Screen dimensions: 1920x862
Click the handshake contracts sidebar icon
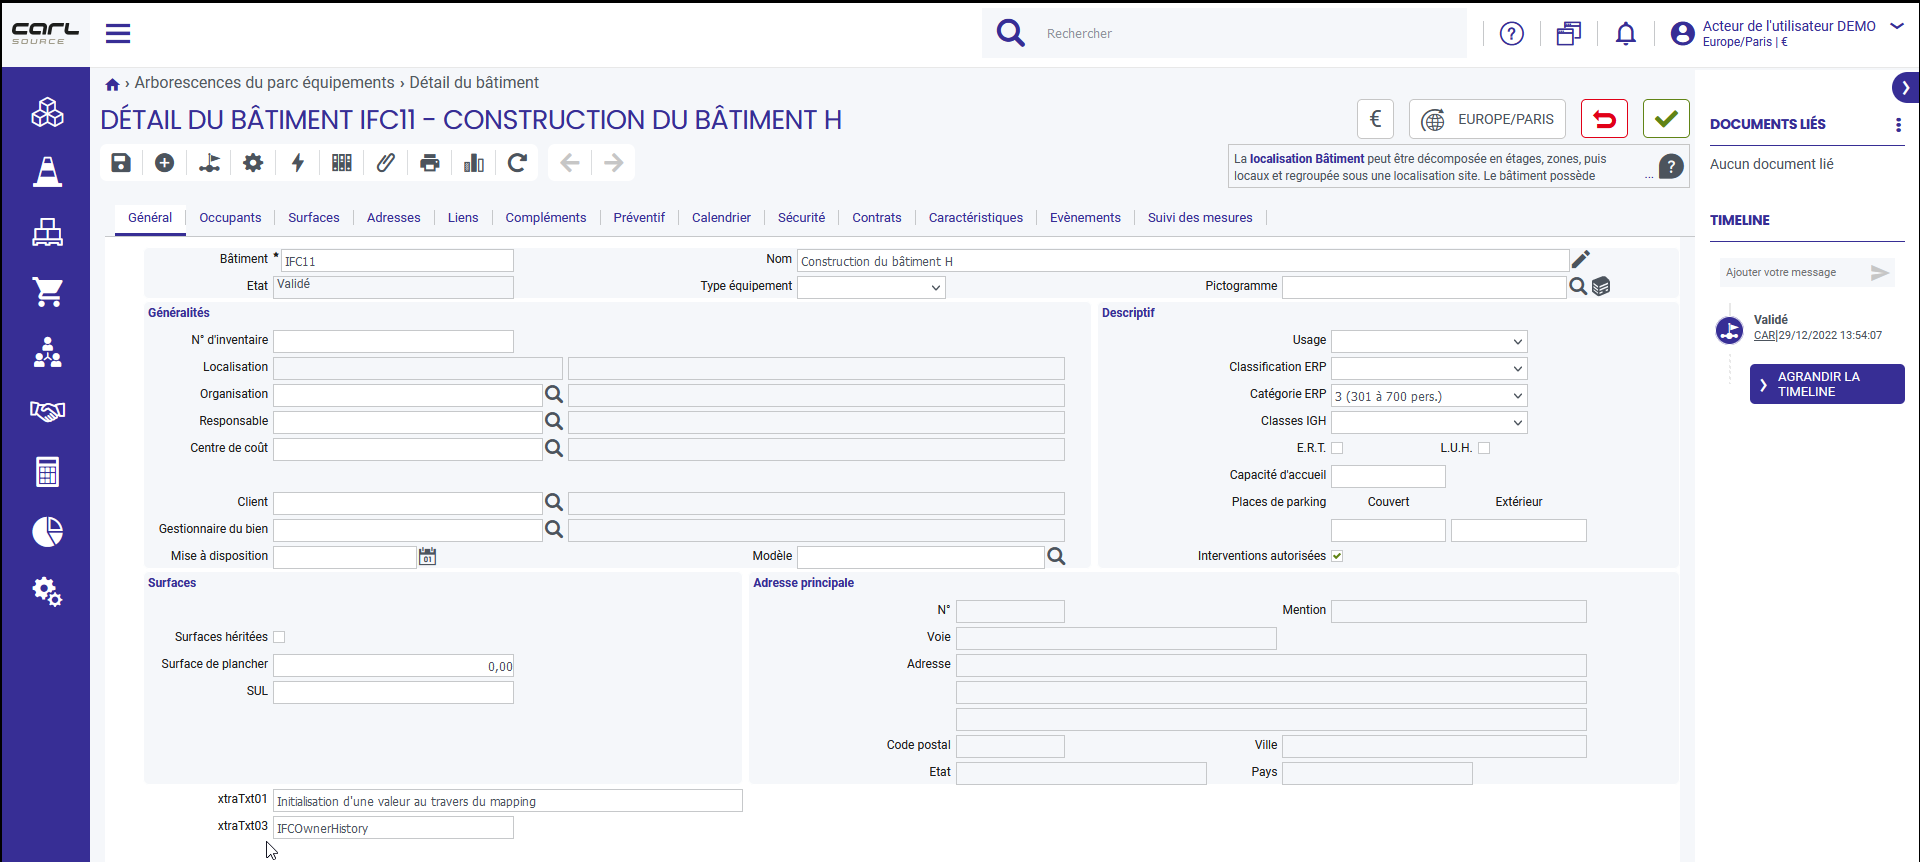(x=47, y=411)
